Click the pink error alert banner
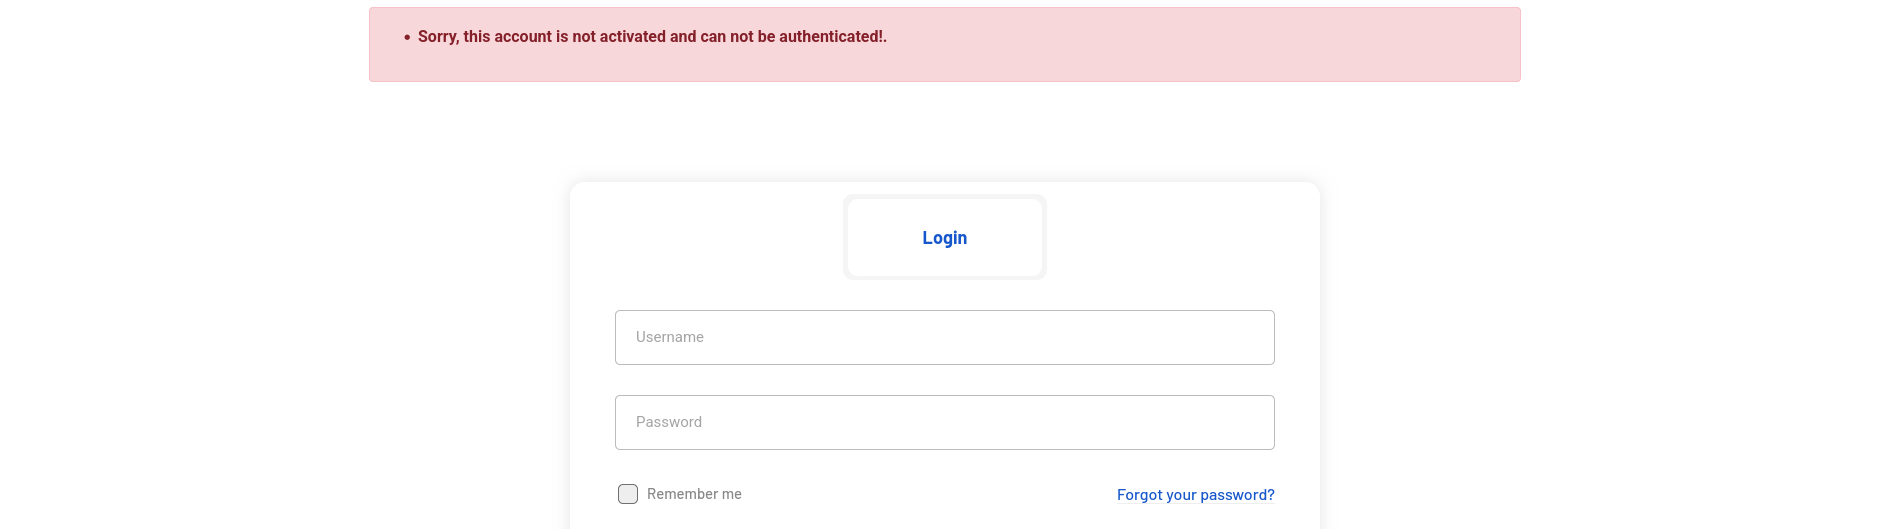 945,45
